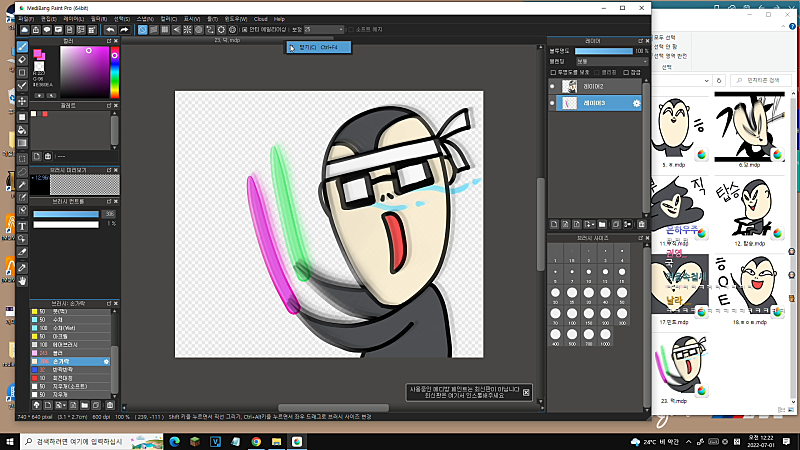The width and height of the screenshot is (800, 450).
Task: Pick the Text tool
Action: pyautogui.click(x=23, y=226)
